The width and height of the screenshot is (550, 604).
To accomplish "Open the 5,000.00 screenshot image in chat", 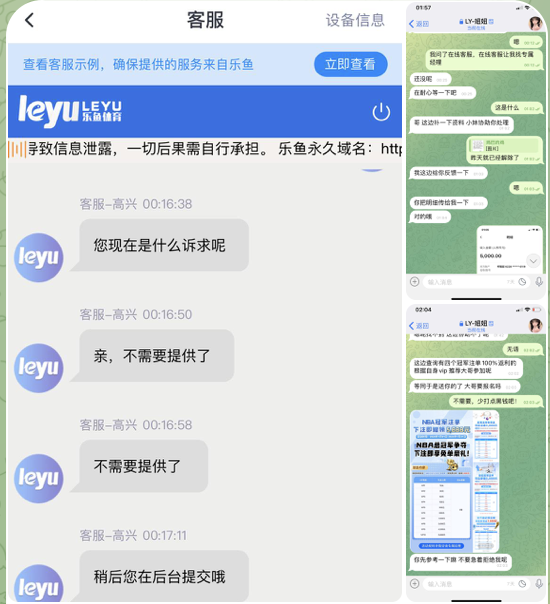I will [509, 250].
